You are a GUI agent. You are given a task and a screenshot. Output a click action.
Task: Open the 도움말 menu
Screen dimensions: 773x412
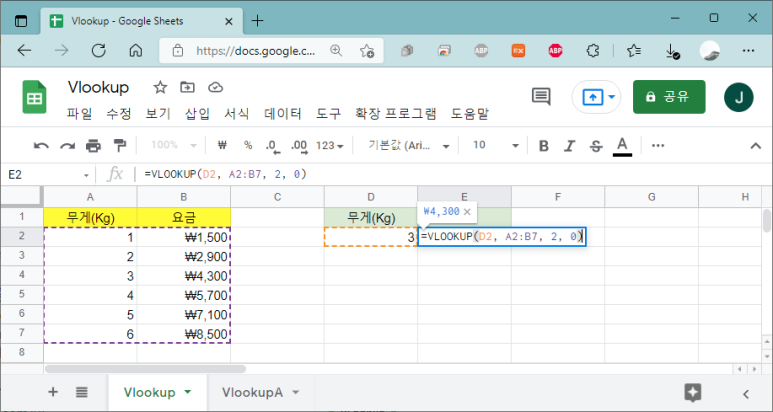pos(470,114)
